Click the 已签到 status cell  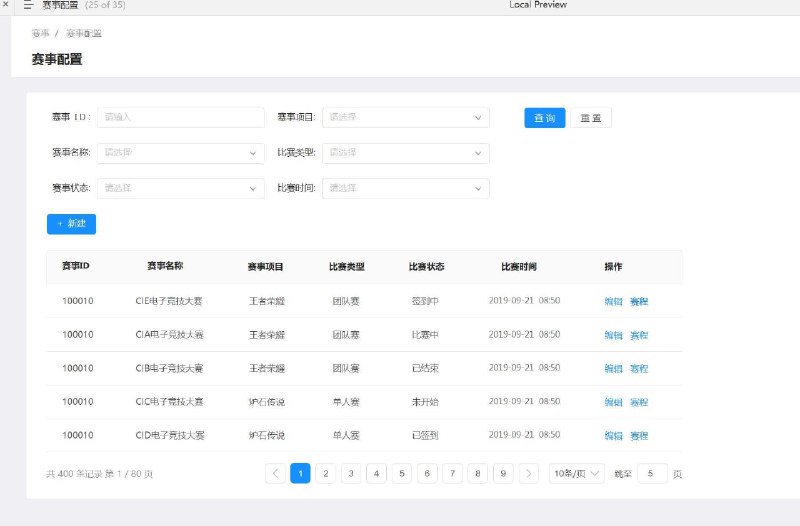tap(425, 435)
